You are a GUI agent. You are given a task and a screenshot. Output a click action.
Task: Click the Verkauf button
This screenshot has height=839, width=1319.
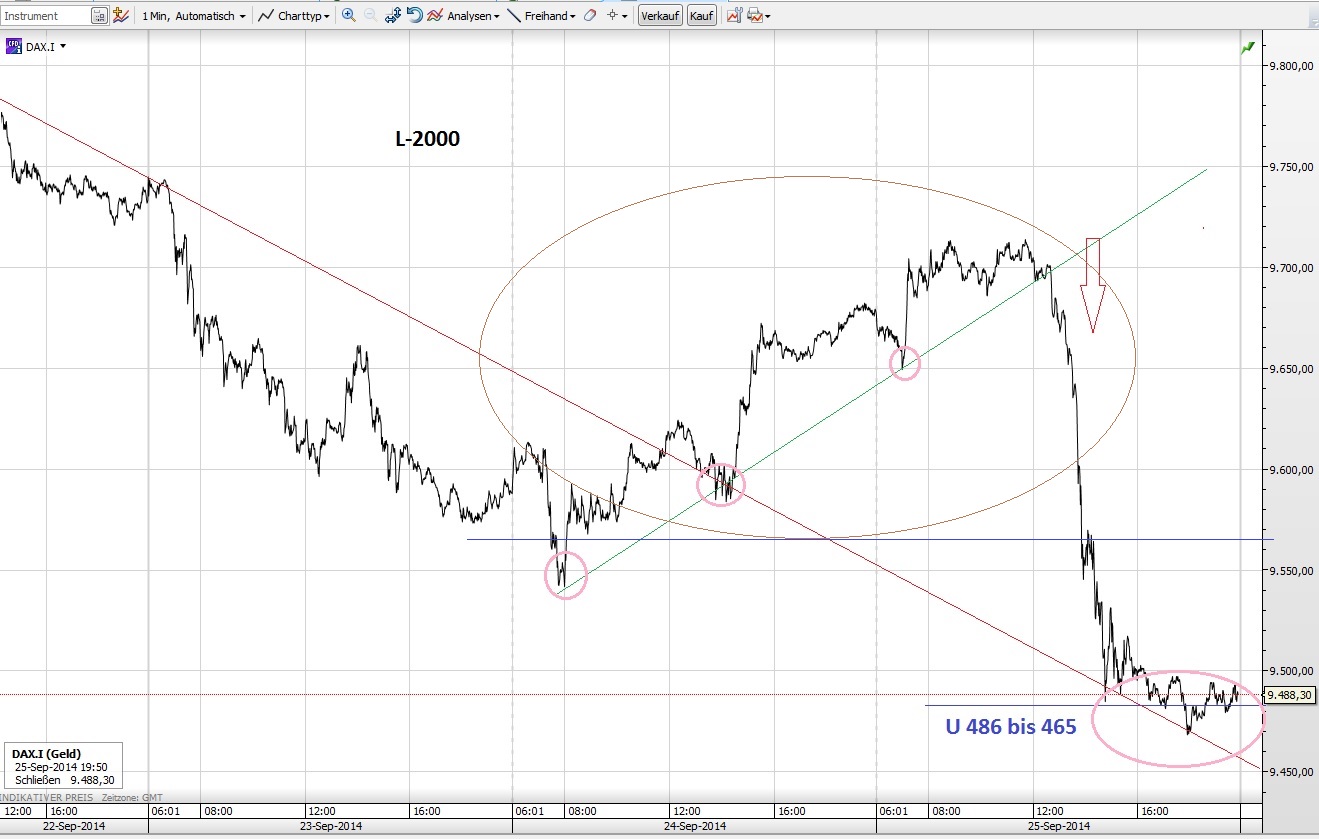pyautogui.click(x=660, y=15)
